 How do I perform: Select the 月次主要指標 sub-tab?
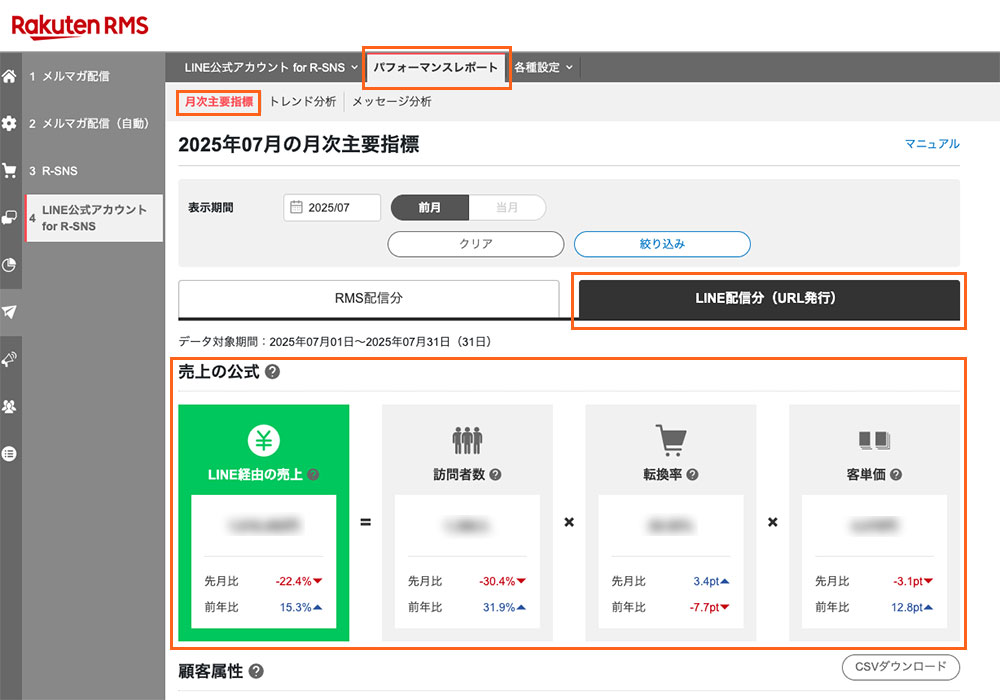pyautogui.click(x=219, y=101)
